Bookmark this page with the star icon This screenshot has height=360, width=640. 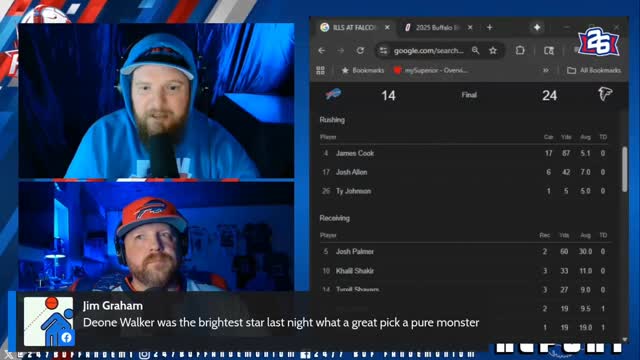[493, 51]
